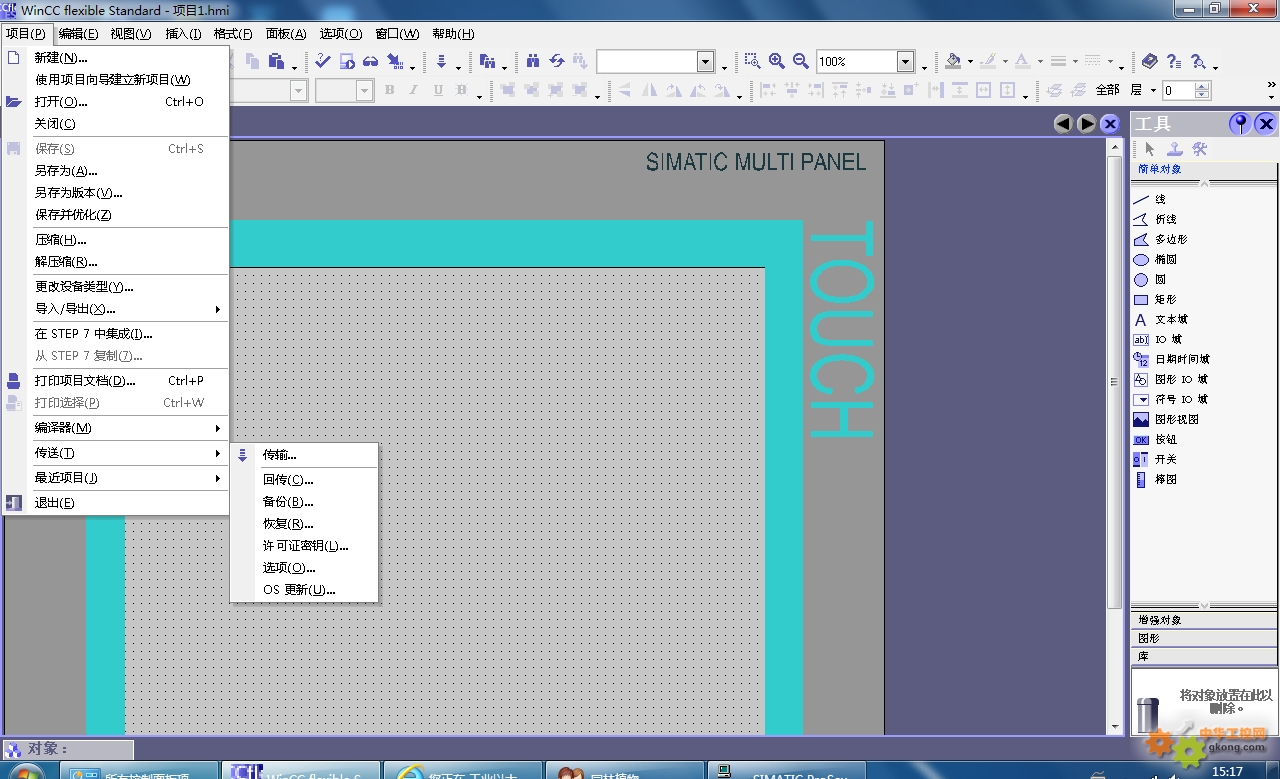Toggle Underline formatting button
The width and height of the screenshot is (1280, 779).
coord(438,90)
